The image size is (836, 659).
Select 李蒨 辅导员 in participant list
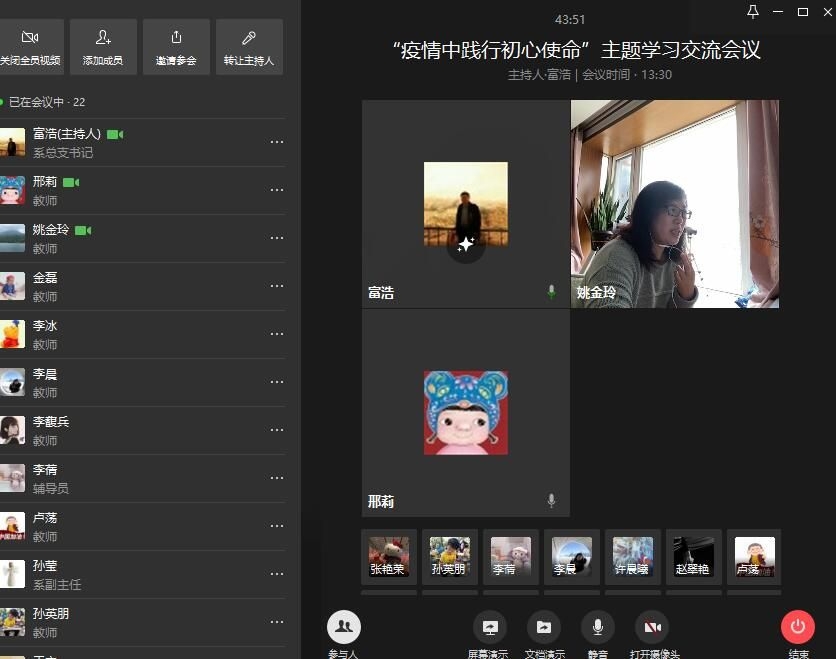[x=142, y=478]
